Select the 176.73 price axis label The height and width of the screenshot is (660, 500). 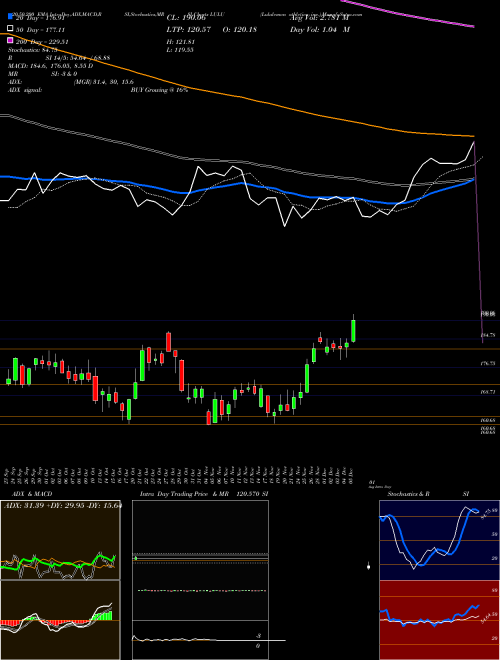point(488,363)
